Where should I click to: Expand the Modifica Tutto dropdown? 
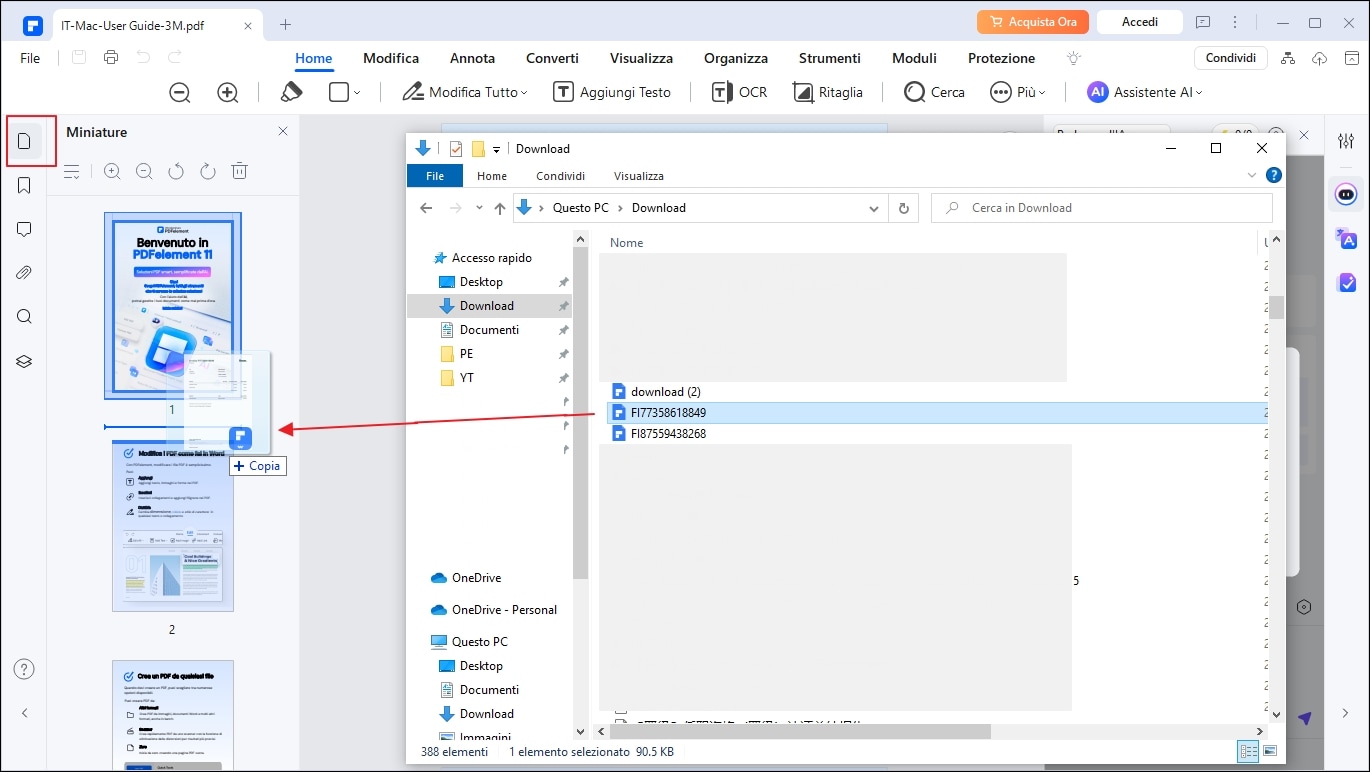click(x=525, y=93)
